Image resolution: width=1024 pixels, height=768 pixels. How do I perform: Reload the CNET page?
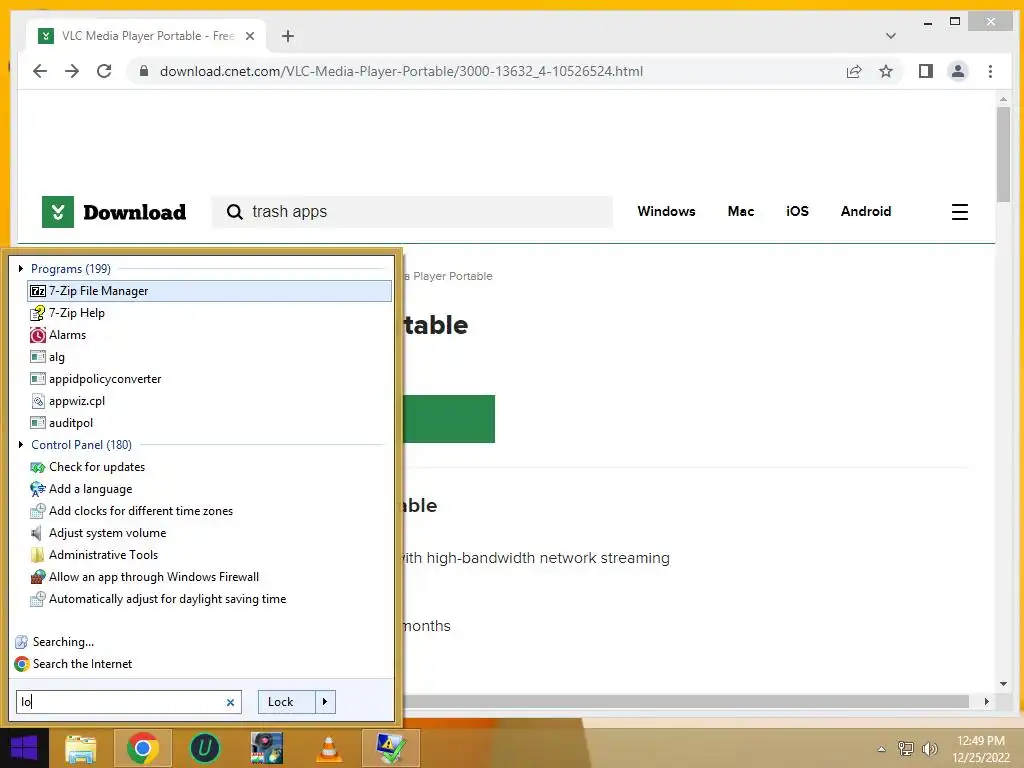(x=104, y=71)
